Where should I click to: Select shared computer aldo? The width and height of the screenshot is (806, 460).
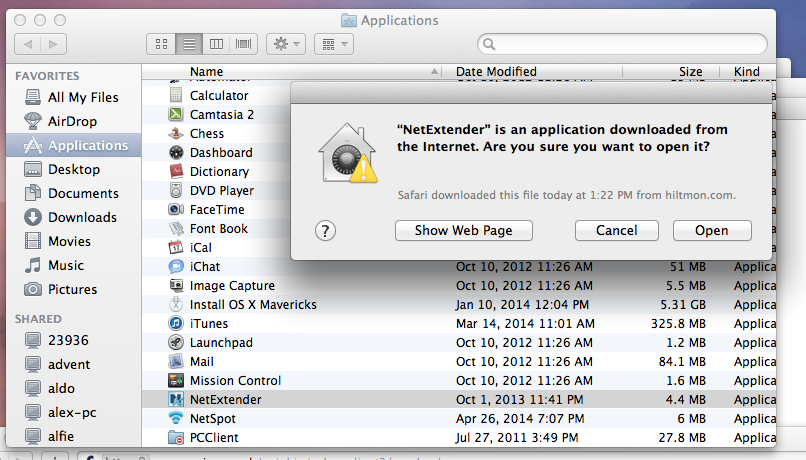click(x=74, y=388)
